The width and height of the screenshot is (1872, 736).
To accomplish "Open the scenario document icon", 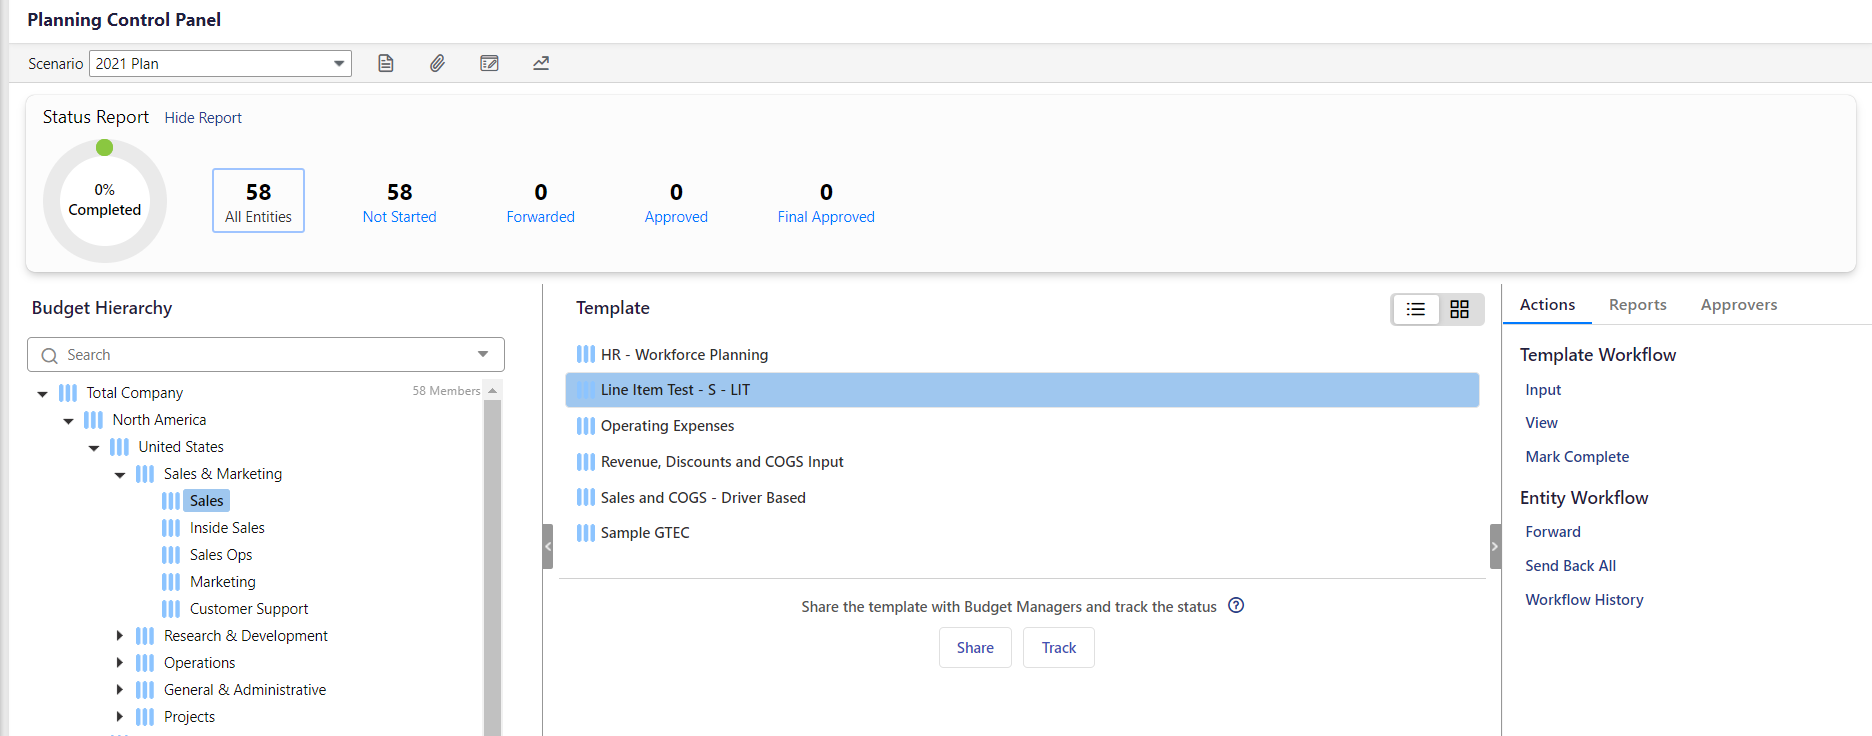I will click(386, 63).
